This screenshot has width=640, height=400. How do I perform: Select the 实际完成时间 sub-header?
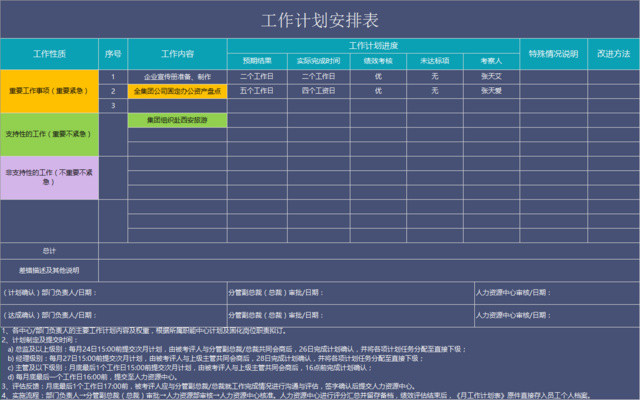(318, 61)
